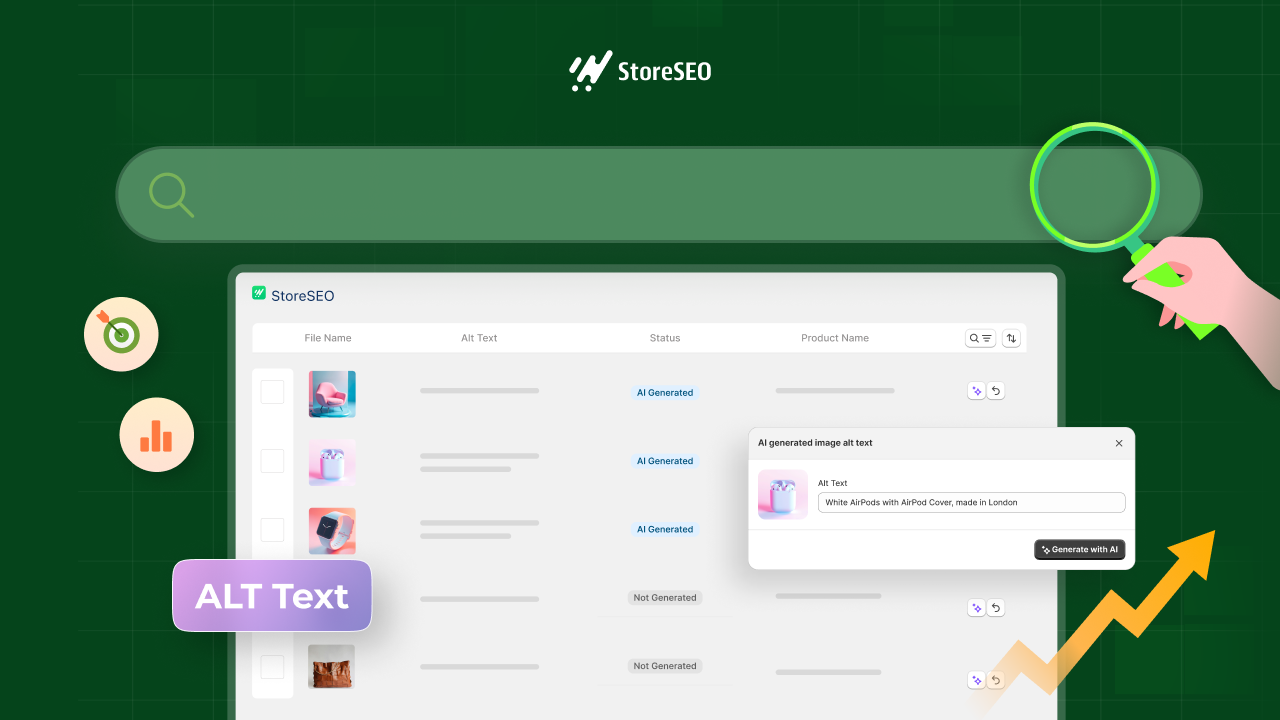The width and height of the screenshot is (1280, 720).
Task: Tick the checkbox for the AirPods row
Action: coord(272,461)
